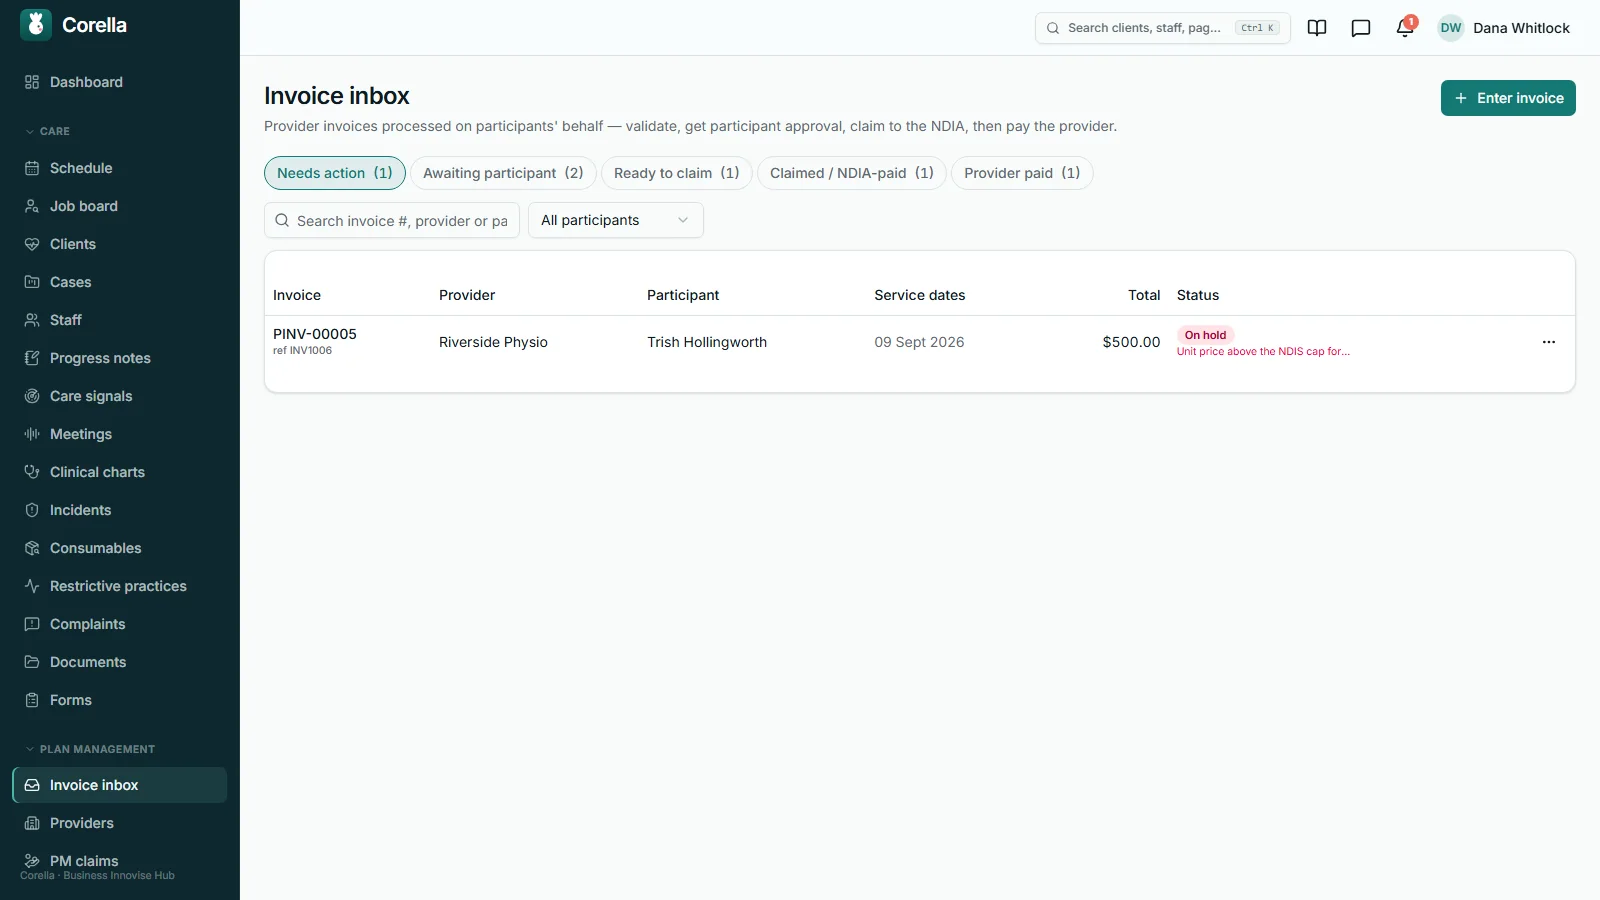Click Riverside Physio provider cell
This screenshot has height=900, width=1600.
[x=493, y=342]
